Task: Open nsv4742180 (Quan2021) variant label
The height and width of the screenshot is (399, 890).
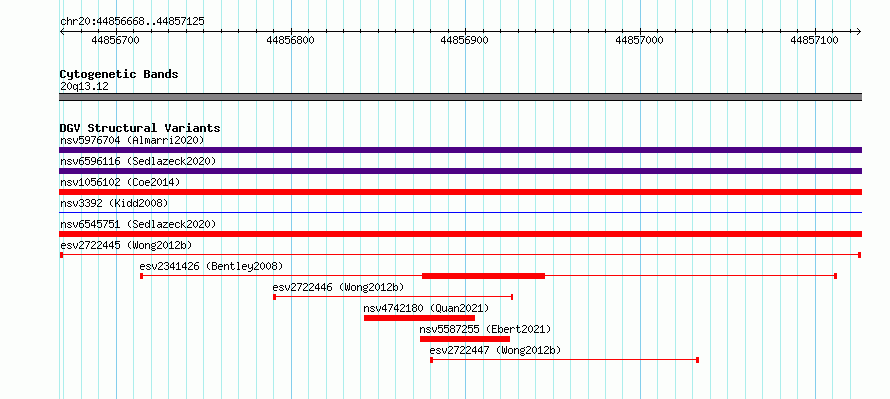Action: 426,308
